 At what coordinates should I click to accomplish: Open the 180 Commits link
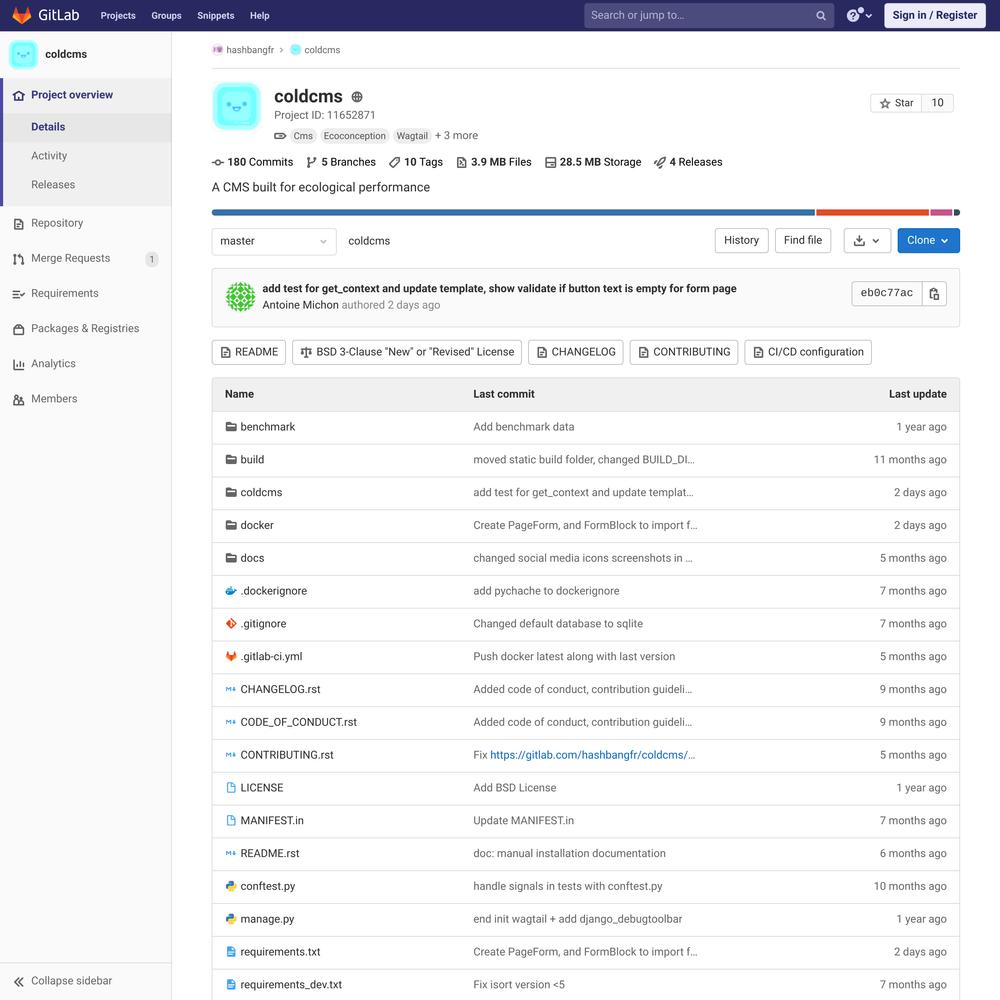253,163
